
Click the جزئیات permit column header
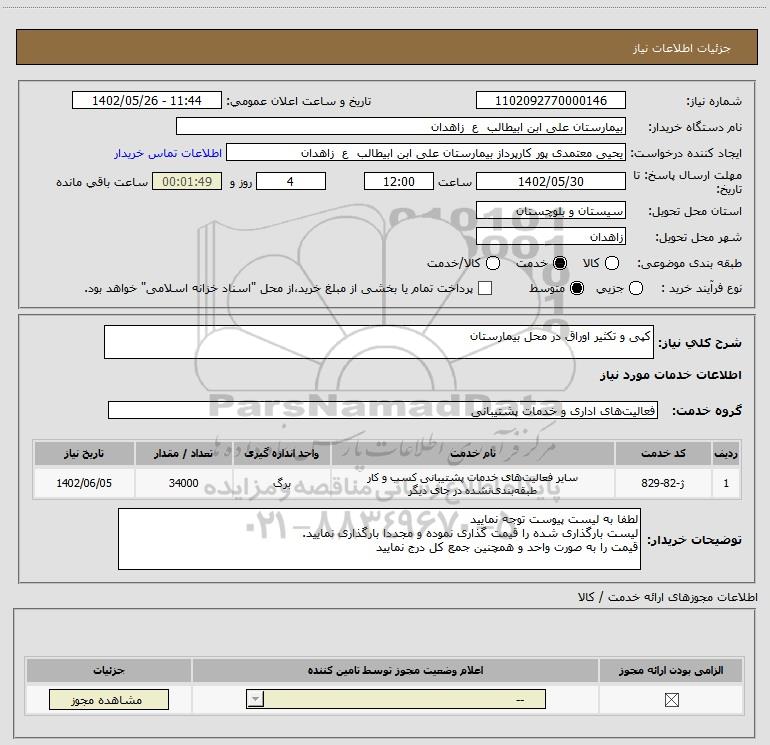click(x=109, y=670)
